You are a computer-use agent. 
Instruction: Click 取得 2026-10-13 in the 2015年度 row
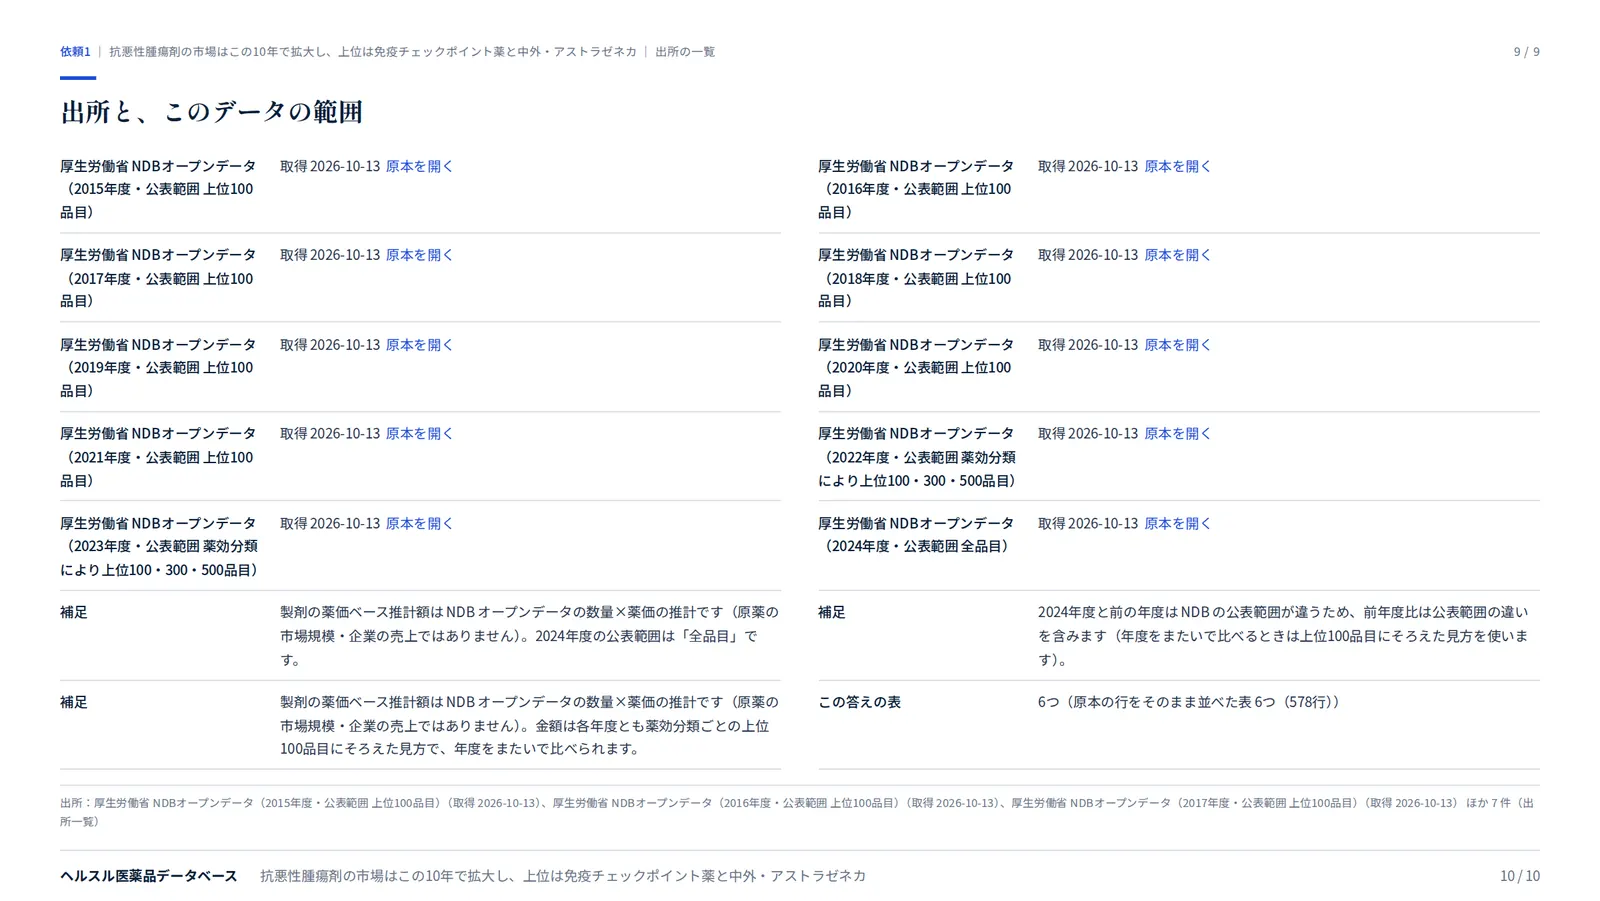[x=330, y=166]
